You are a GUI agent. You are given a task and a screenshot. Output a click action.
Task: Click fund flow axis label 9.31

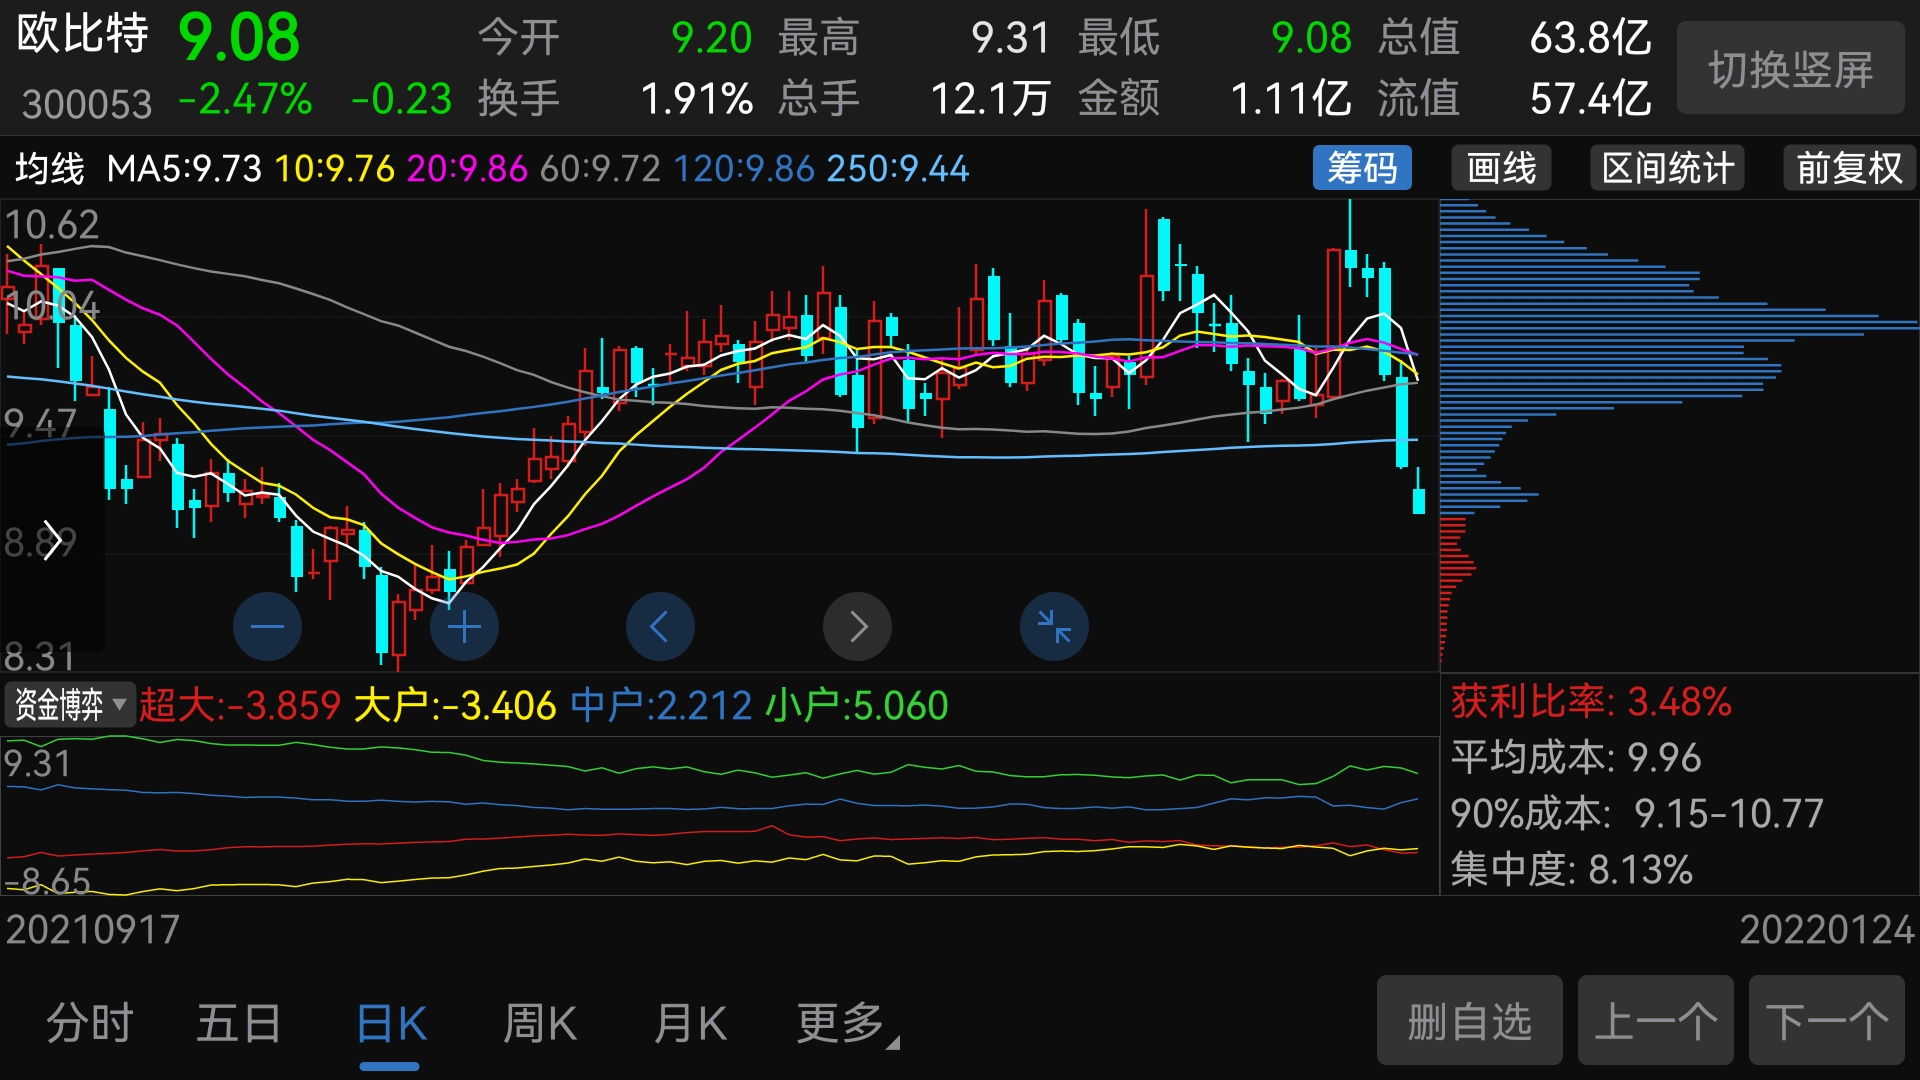pyautogui.click(x=38, y=763)
